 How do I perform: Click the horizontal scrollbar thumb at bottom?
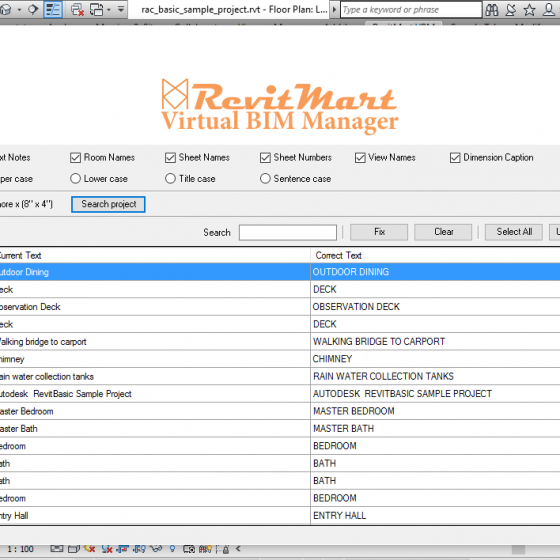(x=518, y=549)
